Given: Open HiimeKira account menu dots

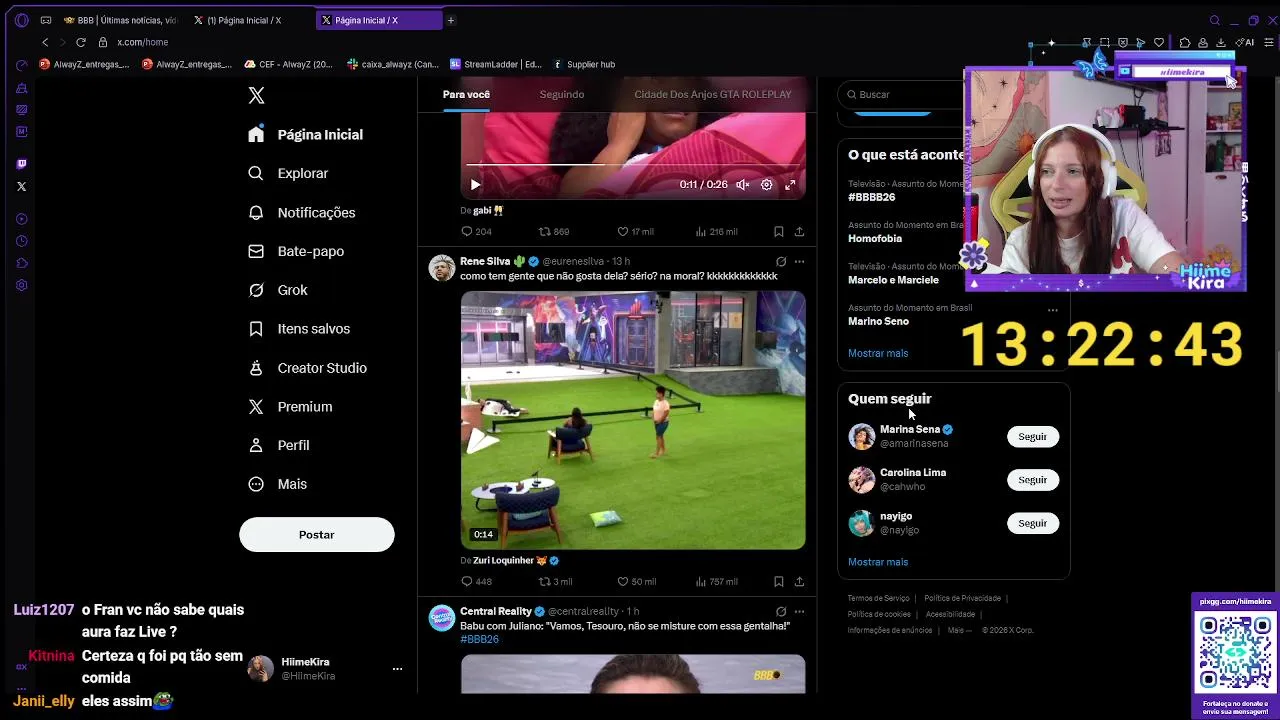Looking at the screenshot, I should 397,669.
